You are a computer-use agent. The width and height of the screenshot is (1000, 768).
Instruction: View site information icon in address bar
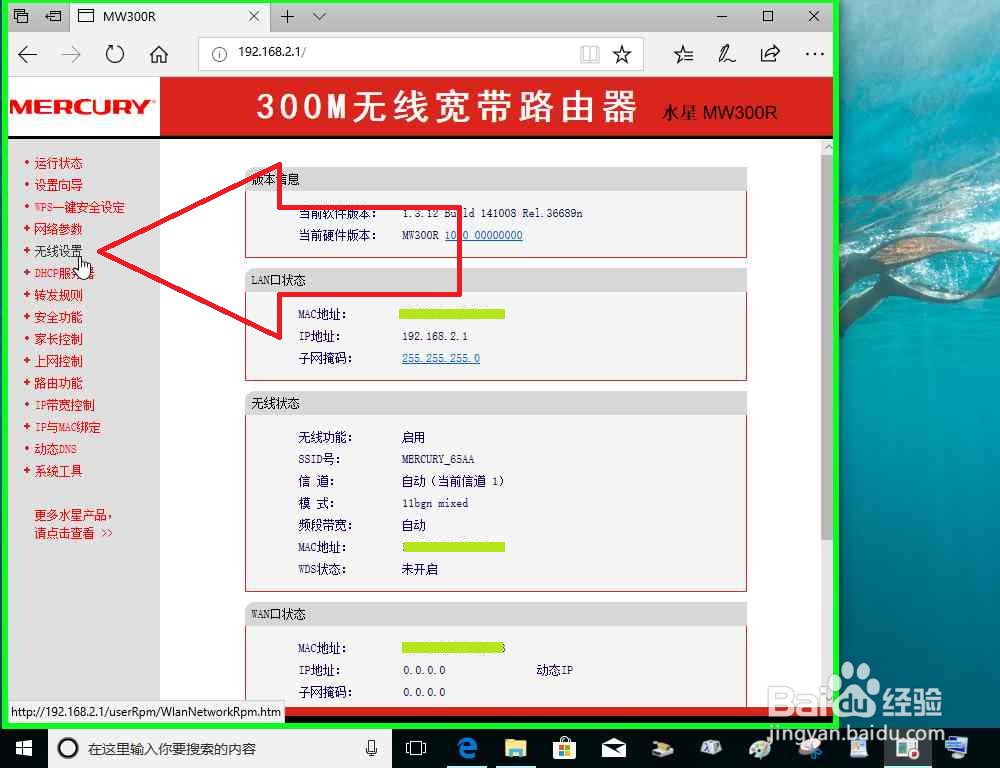pos(221,54)
